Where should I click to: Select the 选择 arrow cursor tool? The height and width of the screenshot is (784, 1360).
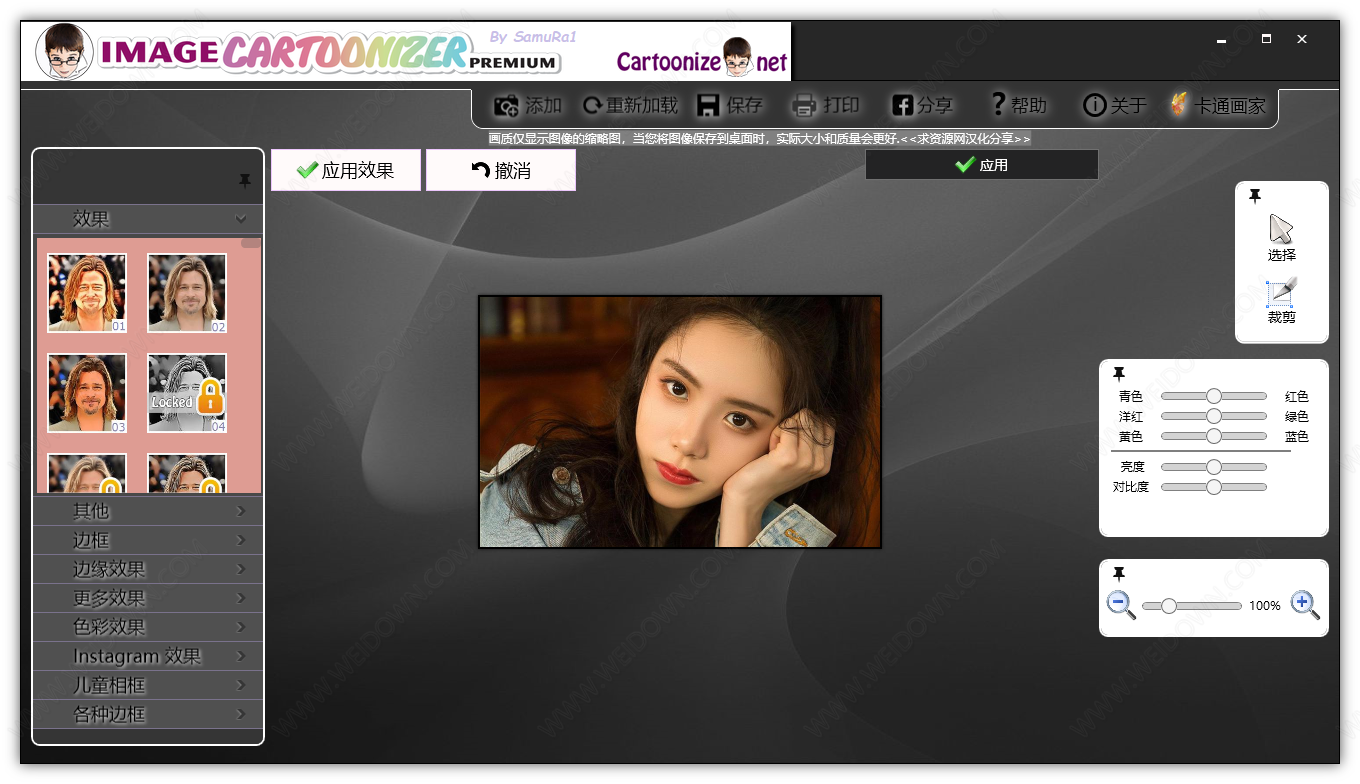coord(1281,229)
